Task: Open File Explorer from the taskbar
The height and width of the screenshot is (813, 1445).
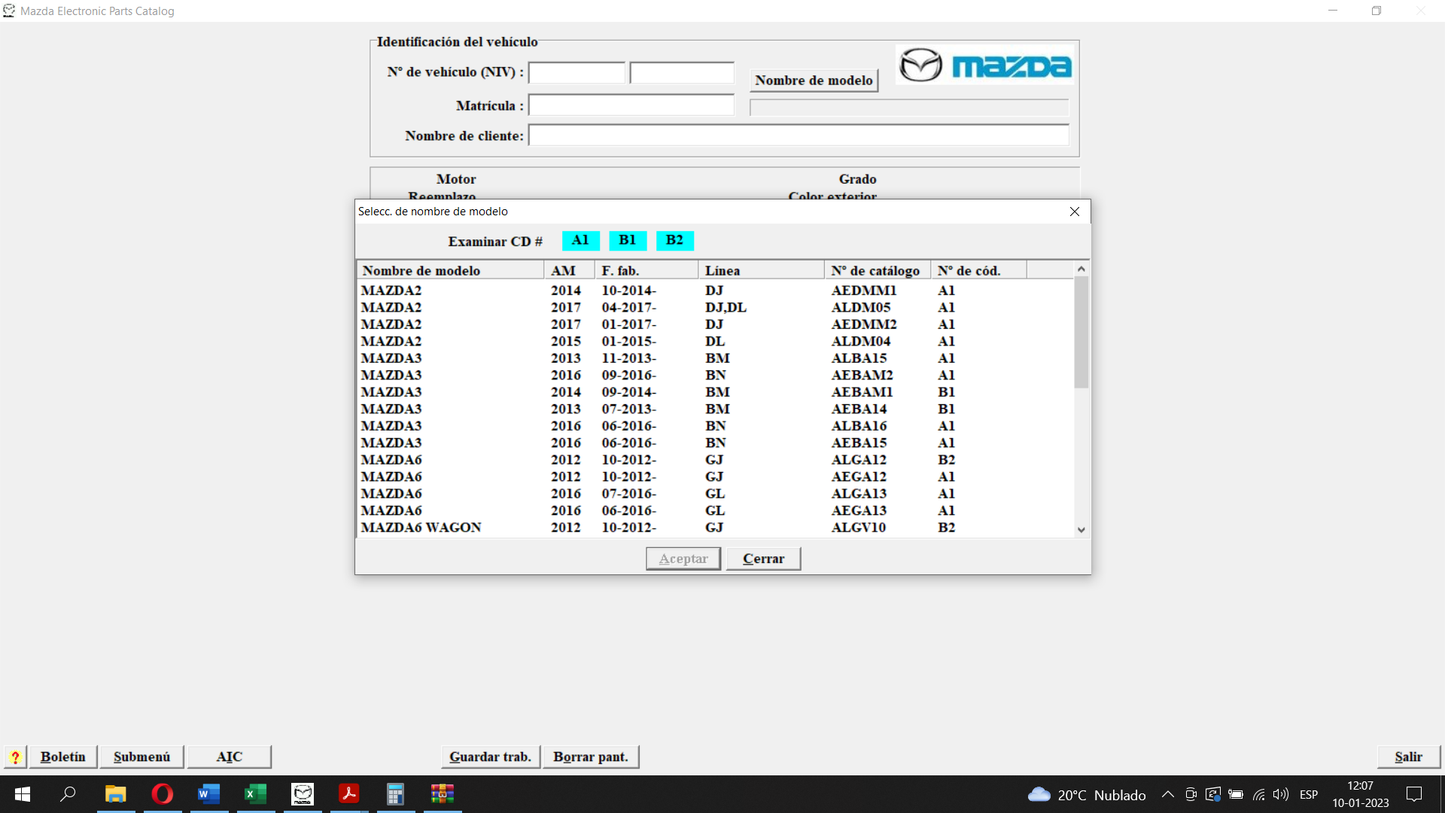Action: [116, 795]
